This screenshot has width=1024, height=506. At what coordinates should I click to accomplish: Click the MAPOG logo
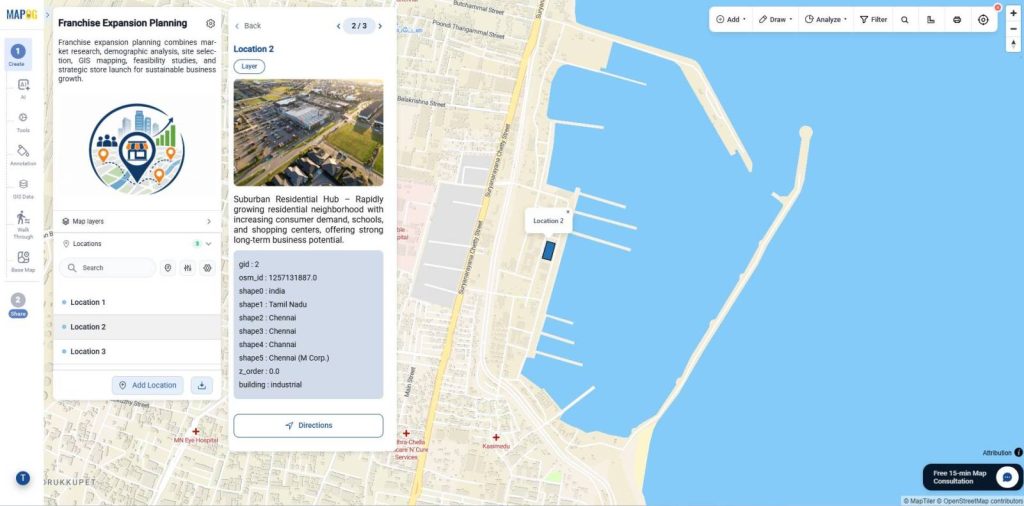[22, 14]
